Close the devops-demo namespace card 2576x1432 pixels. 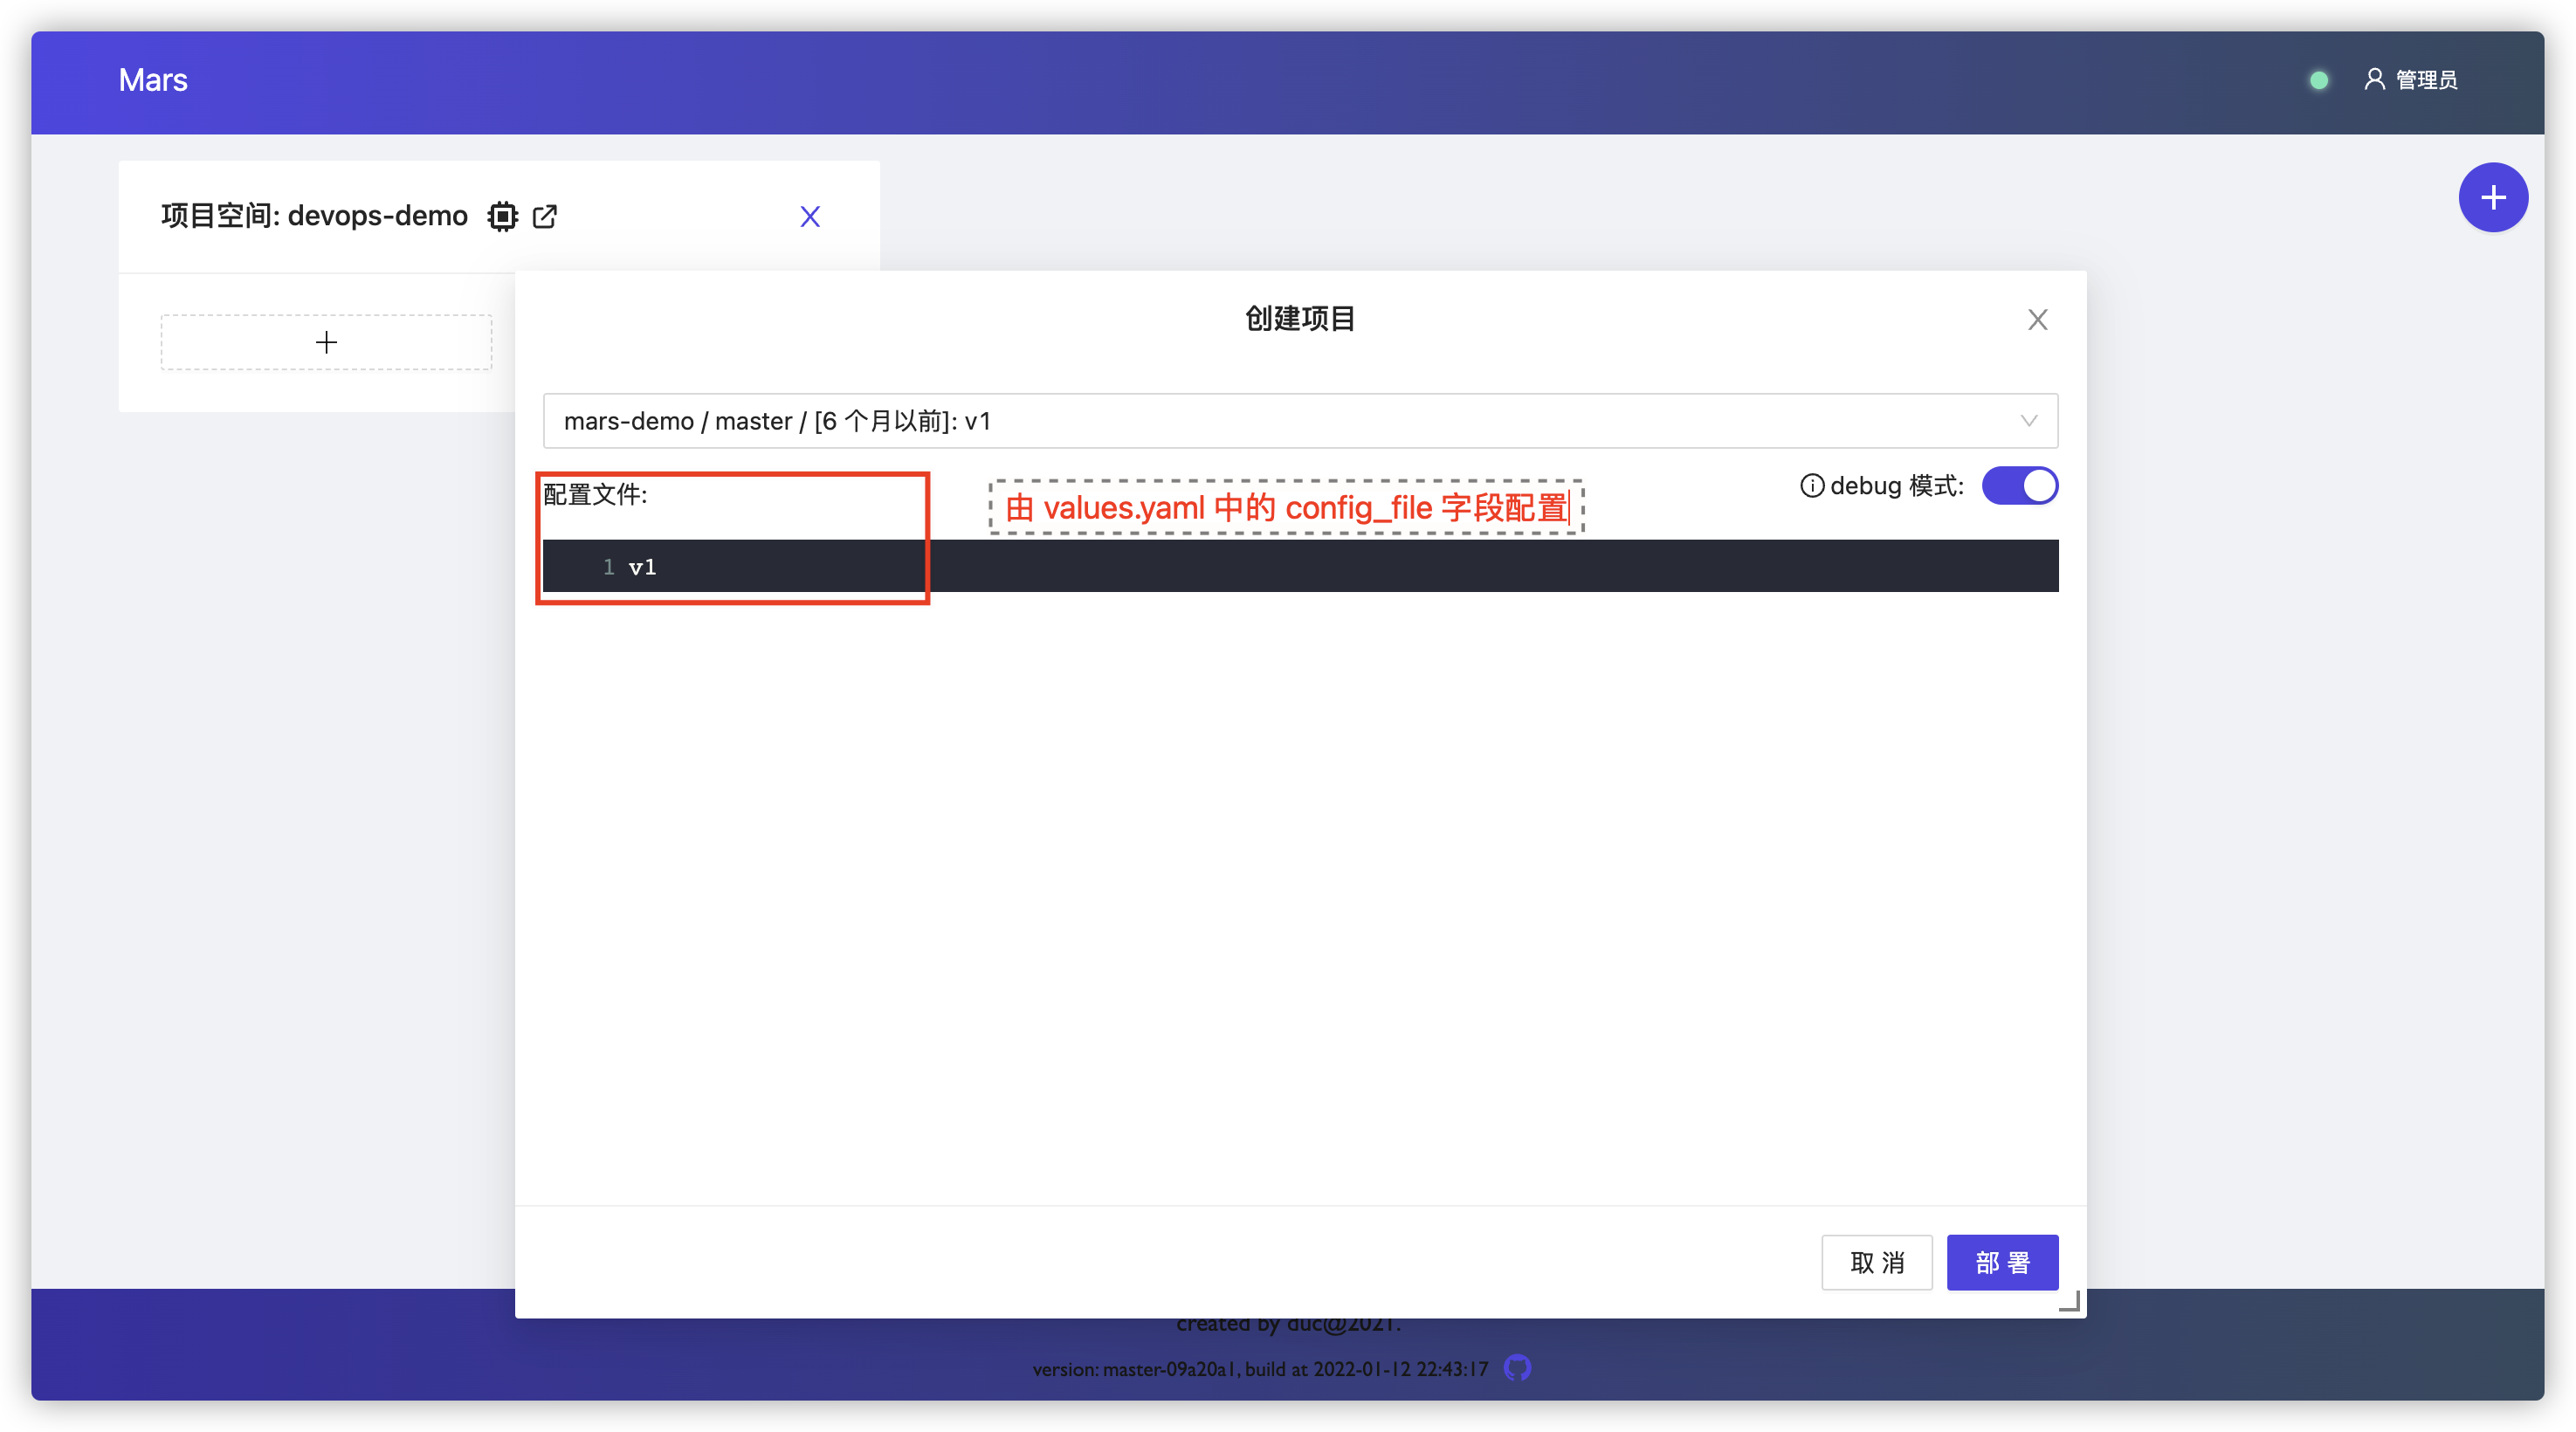pos(810,216)
